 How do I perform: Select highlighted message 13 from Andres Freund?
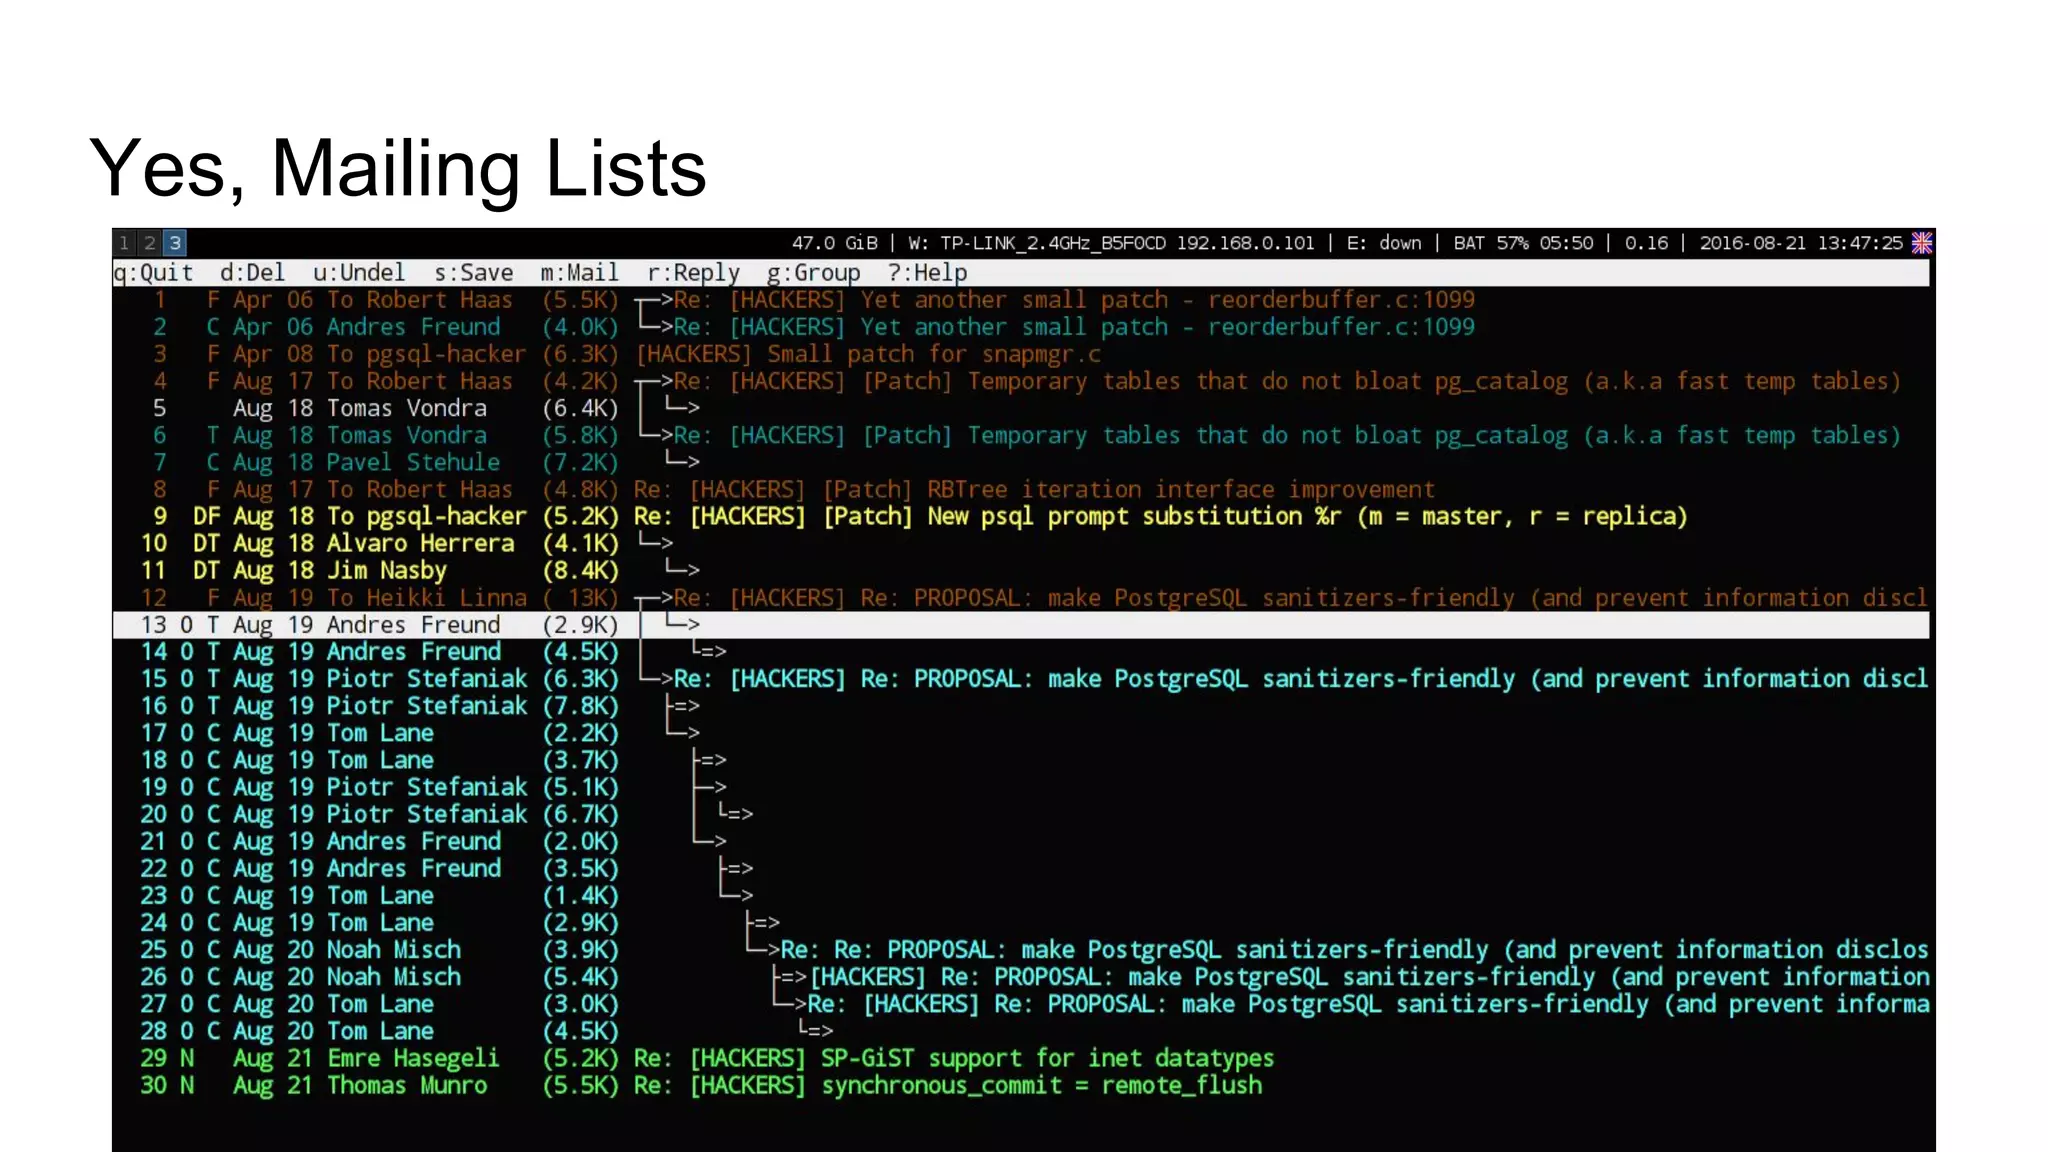420,625
